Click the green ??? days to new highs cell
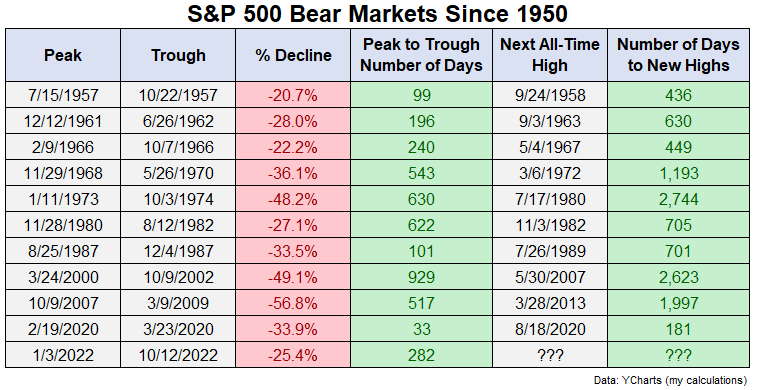Image resolution: width=757 pixels, height=390 pixels. 678,355
